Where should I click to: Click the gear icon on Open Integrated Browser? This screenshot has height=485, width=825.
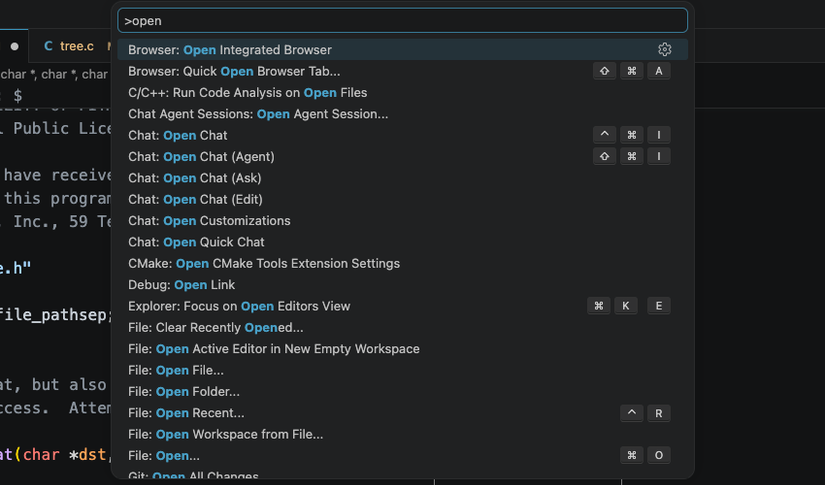pos(665,49)
